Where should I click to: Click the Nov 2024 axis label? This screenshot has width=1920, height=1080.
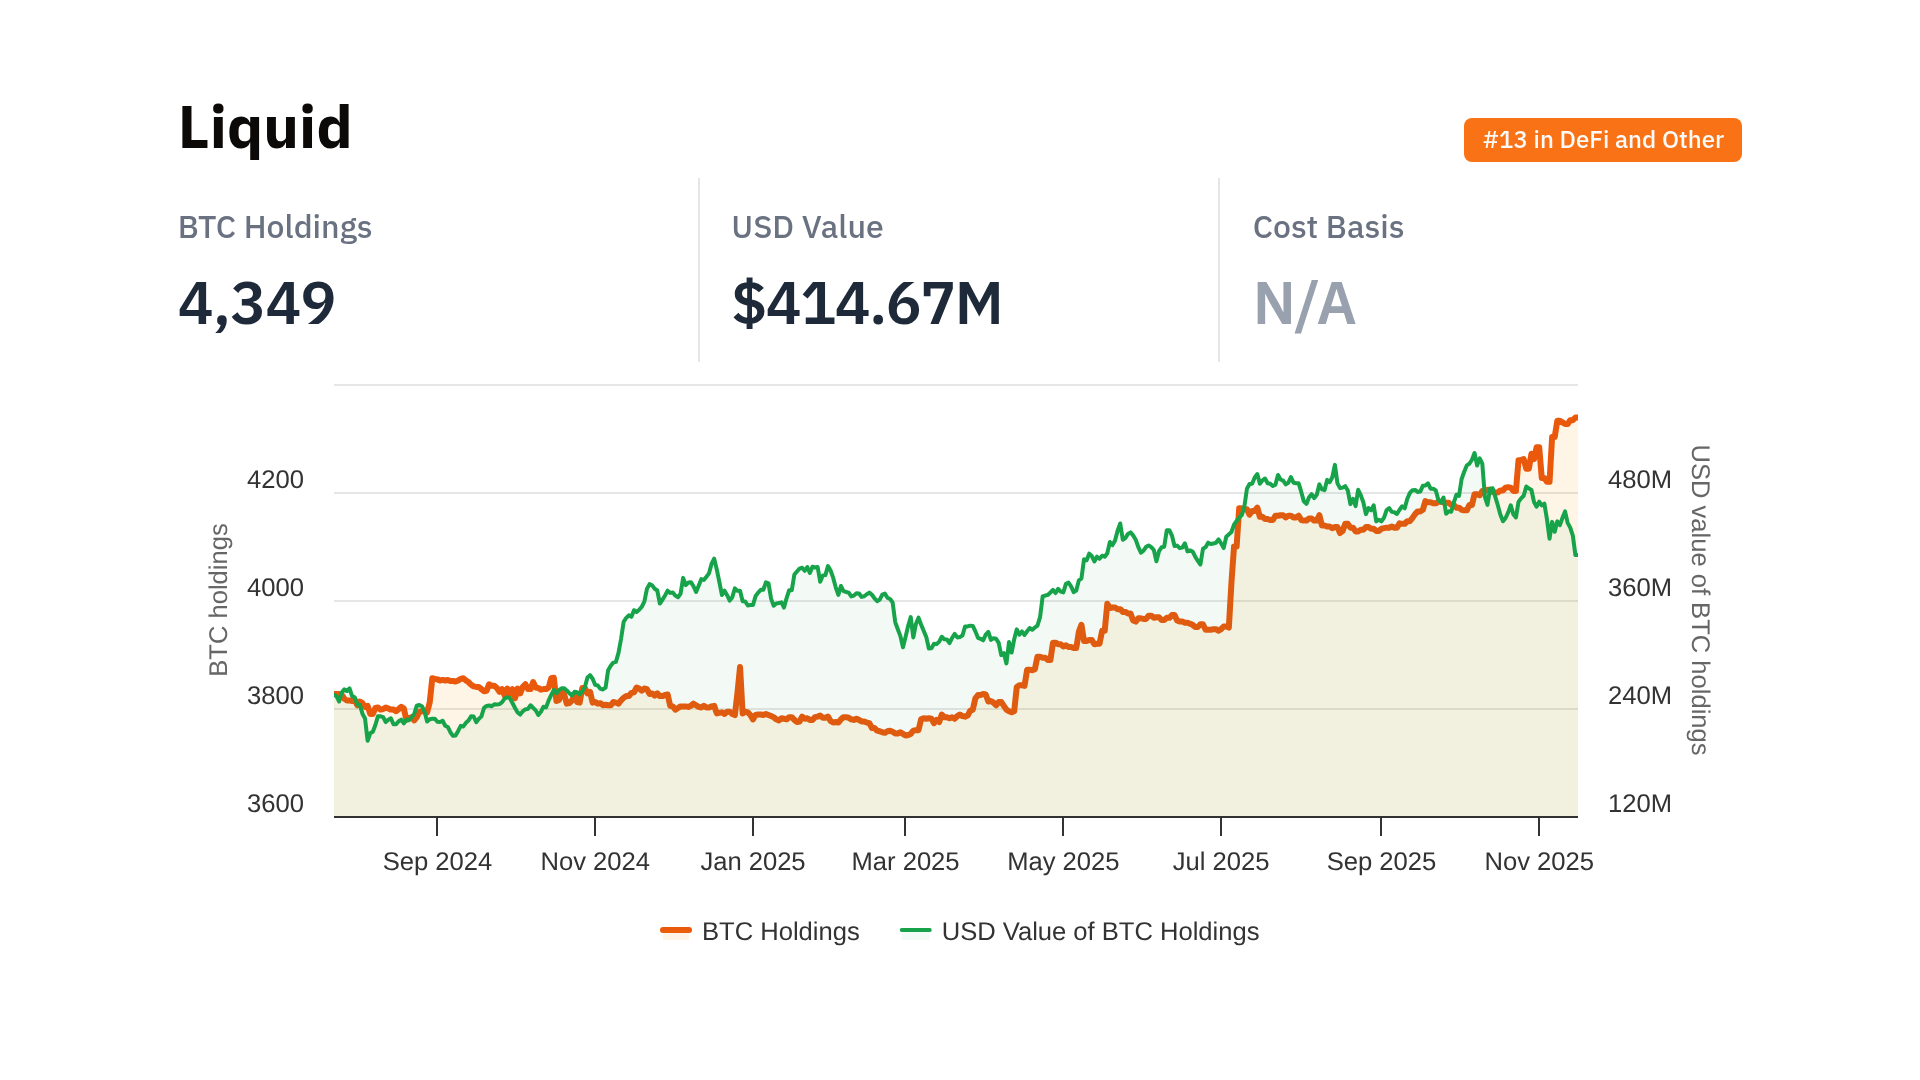pyautogui.click(x=595, y=861)
